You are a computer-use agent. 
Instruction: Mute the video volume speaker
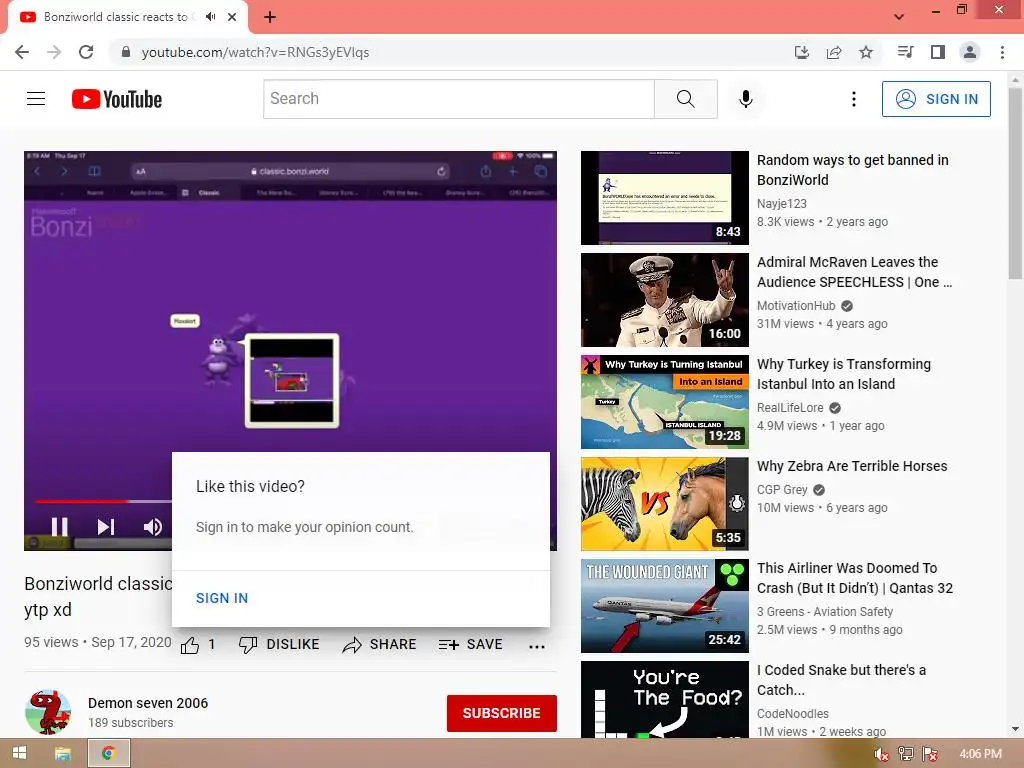pos(153,526)
